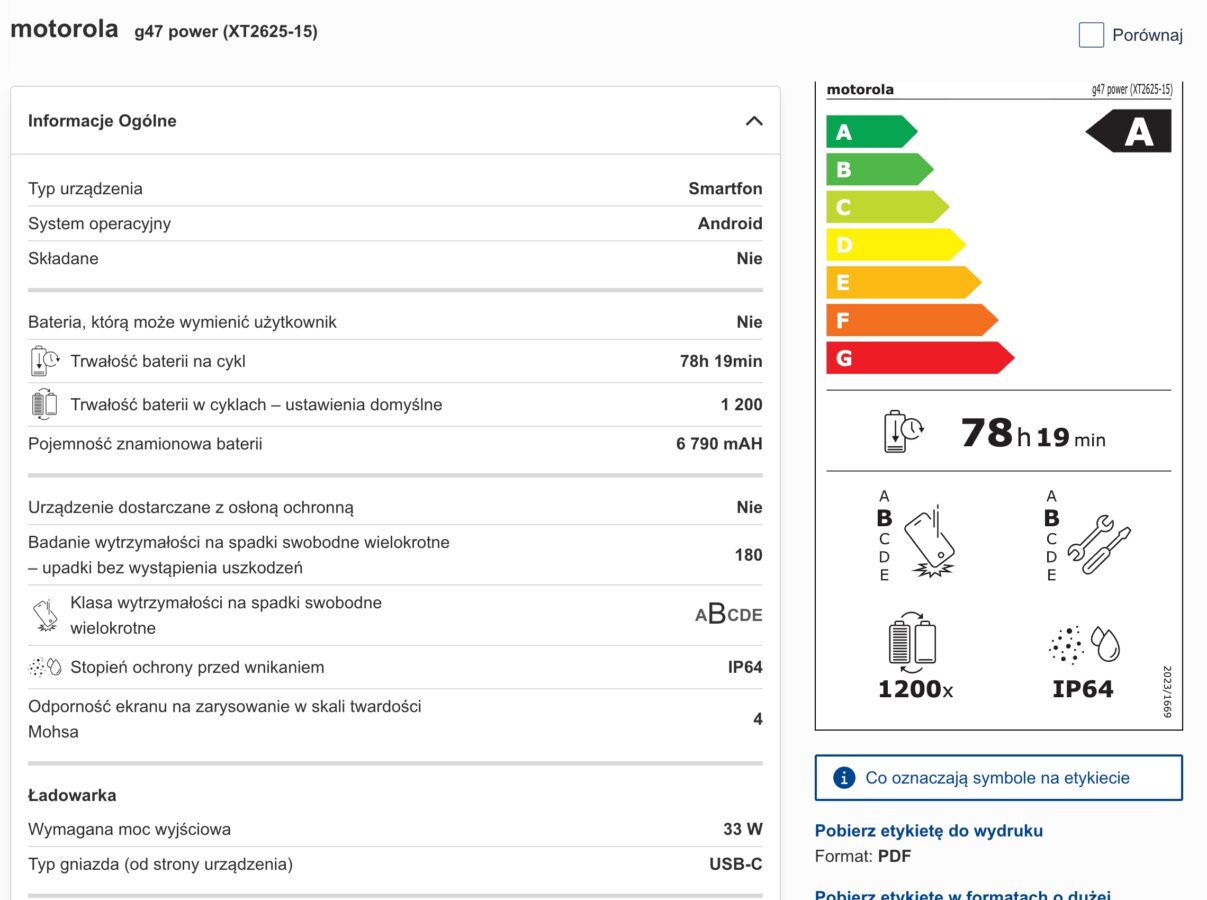This screenshot has height=900, width=1207.
Task: Click the Android operating system value
Action: tap(730, 223)
